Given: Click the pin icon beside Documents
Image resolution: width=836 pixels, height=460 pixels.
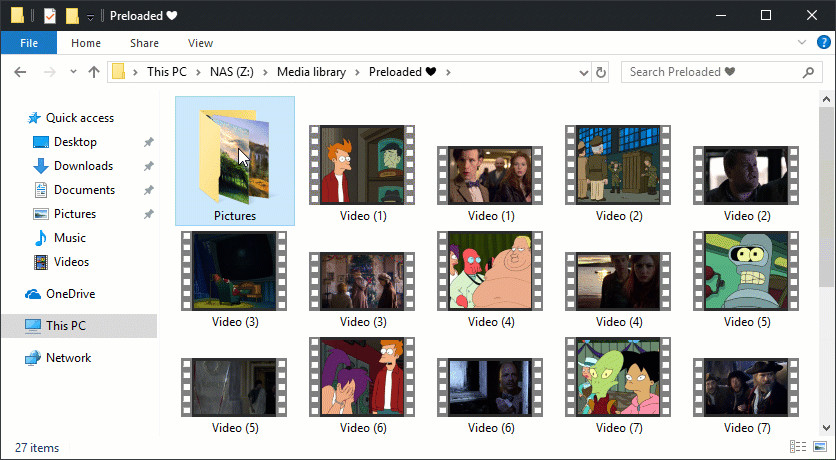Looking at the screenshot, I should 149,190.
